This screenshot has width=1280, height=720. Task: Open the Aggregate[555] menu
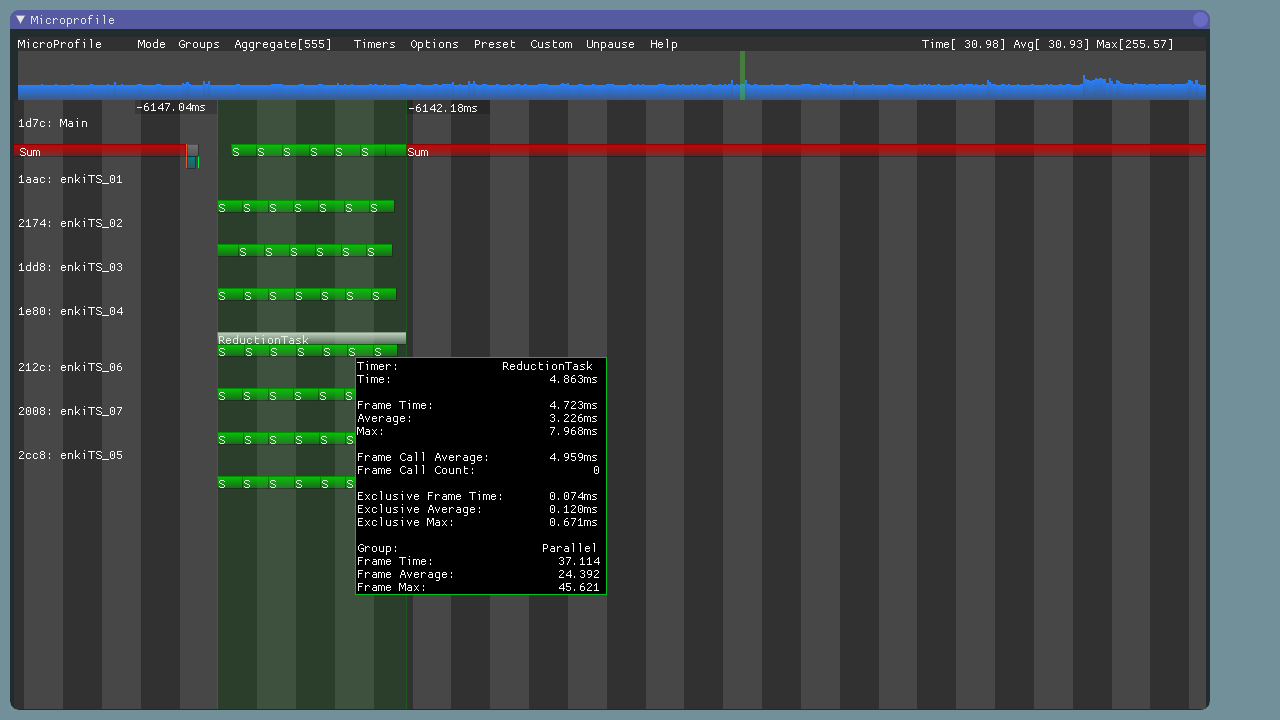(x=283, y=44)
